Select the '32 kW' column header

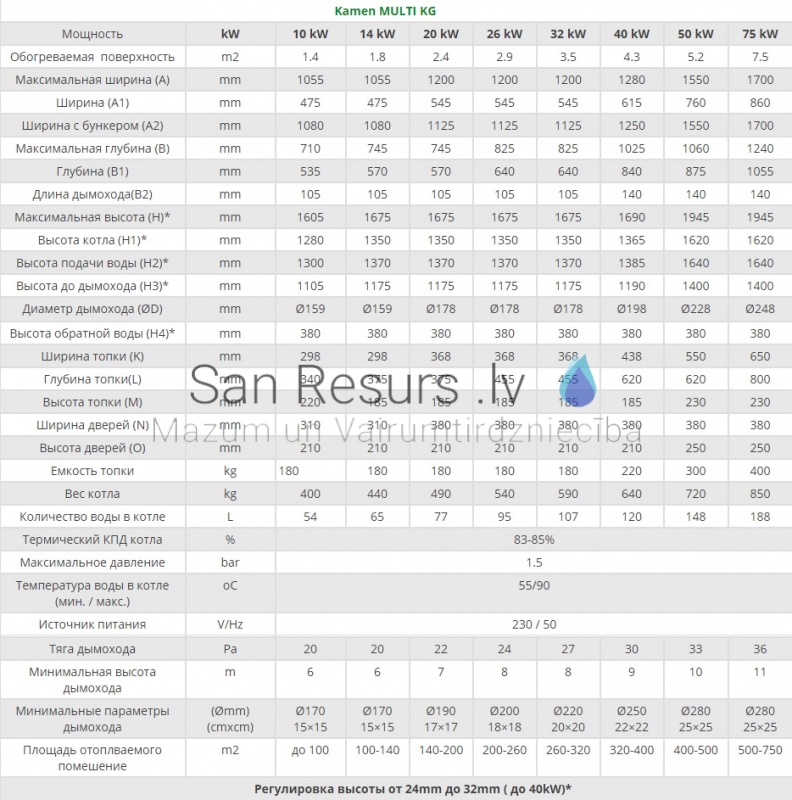coord(568,34)
